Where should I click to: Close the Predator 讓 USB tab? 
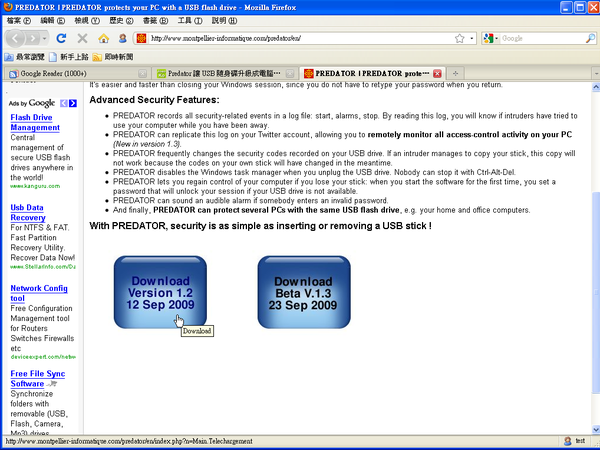[290, 73]
